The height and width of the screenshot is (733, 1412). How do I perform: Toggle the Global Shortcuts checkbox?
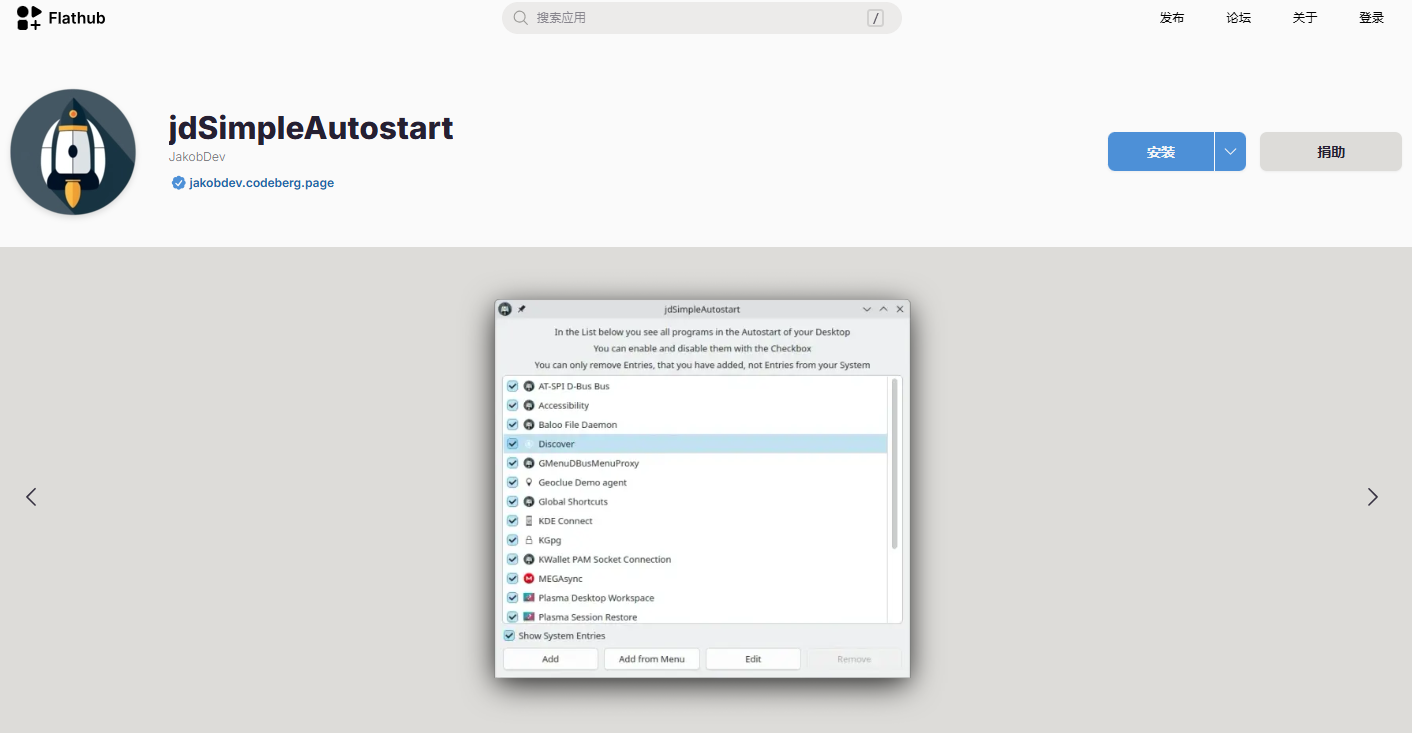513,501
